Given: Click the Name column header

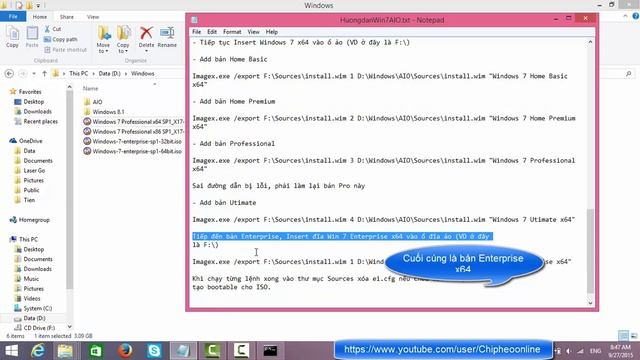Looking at the screenshot, I should [90, 88].
